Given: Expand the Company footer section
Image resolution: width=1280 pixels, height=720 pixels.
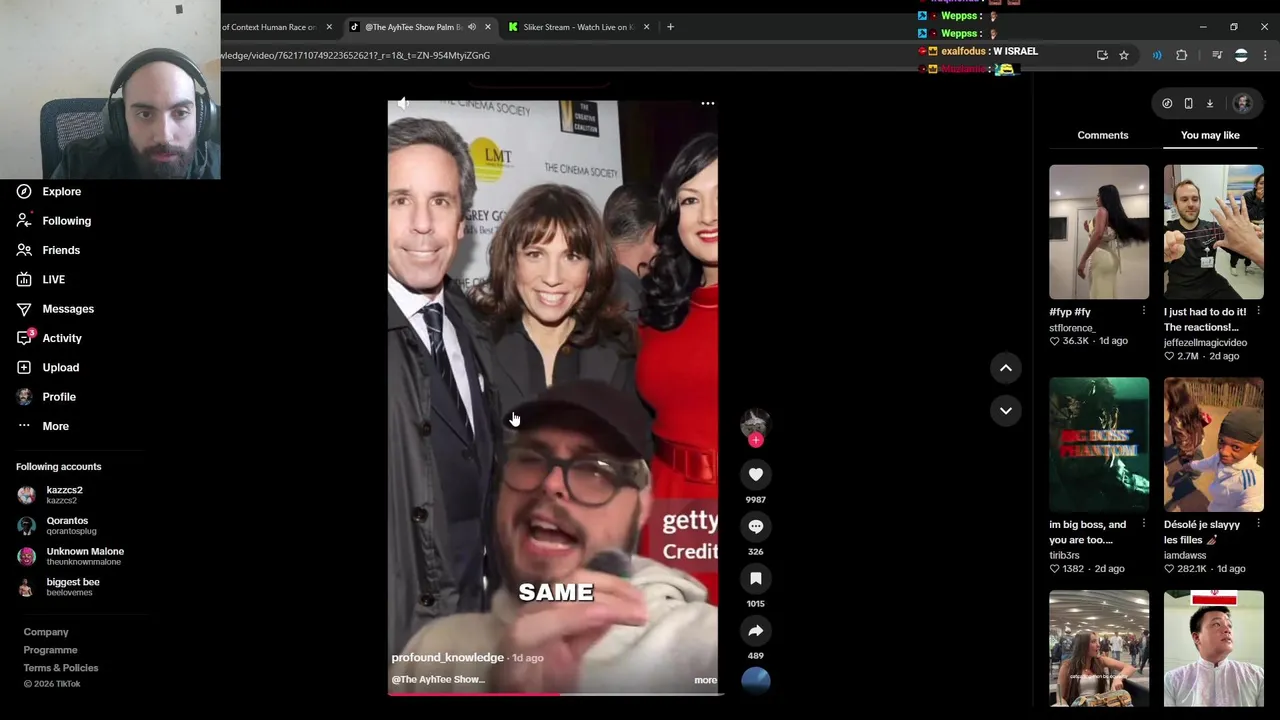Looking at the screenshot, I should (x=46, y=632).
